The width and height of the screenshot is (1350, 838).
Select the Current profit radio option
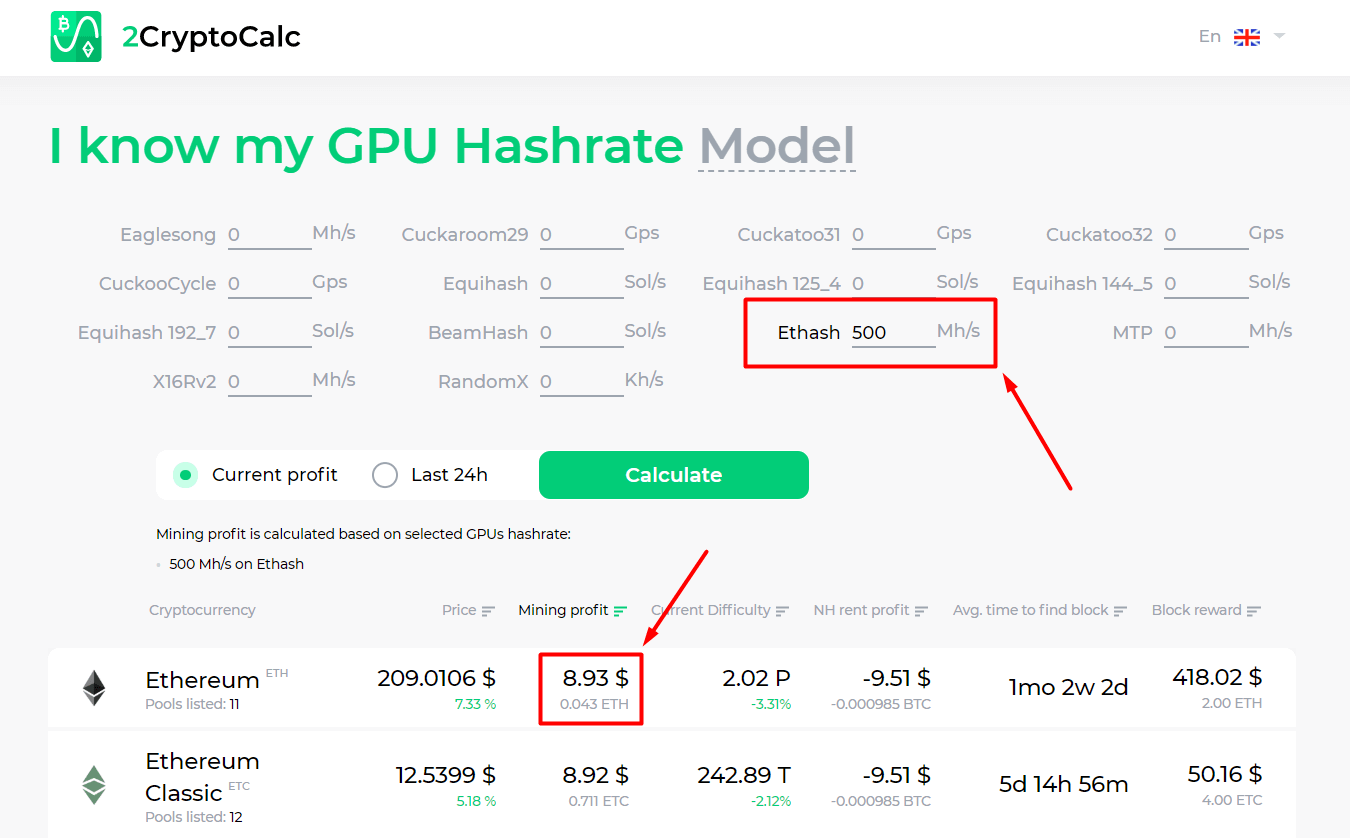(185, 475)
